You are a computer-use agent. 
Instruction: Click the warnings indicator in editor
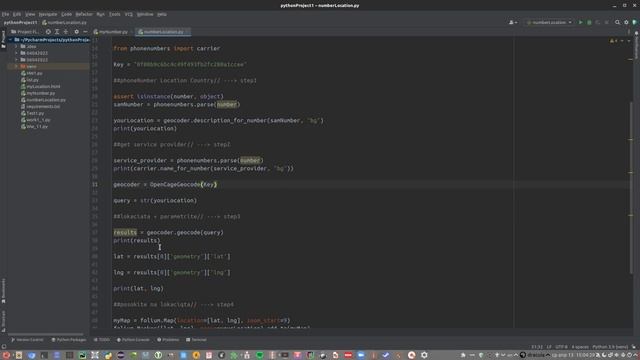tap(613, 41)
